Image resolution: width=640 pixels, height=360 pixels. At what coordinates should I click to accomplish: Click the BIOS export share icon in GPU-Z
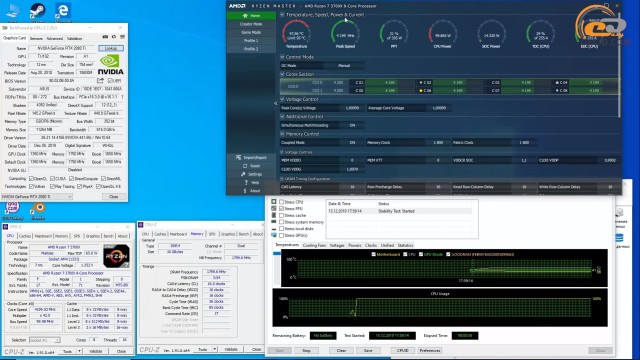point(100,80)
